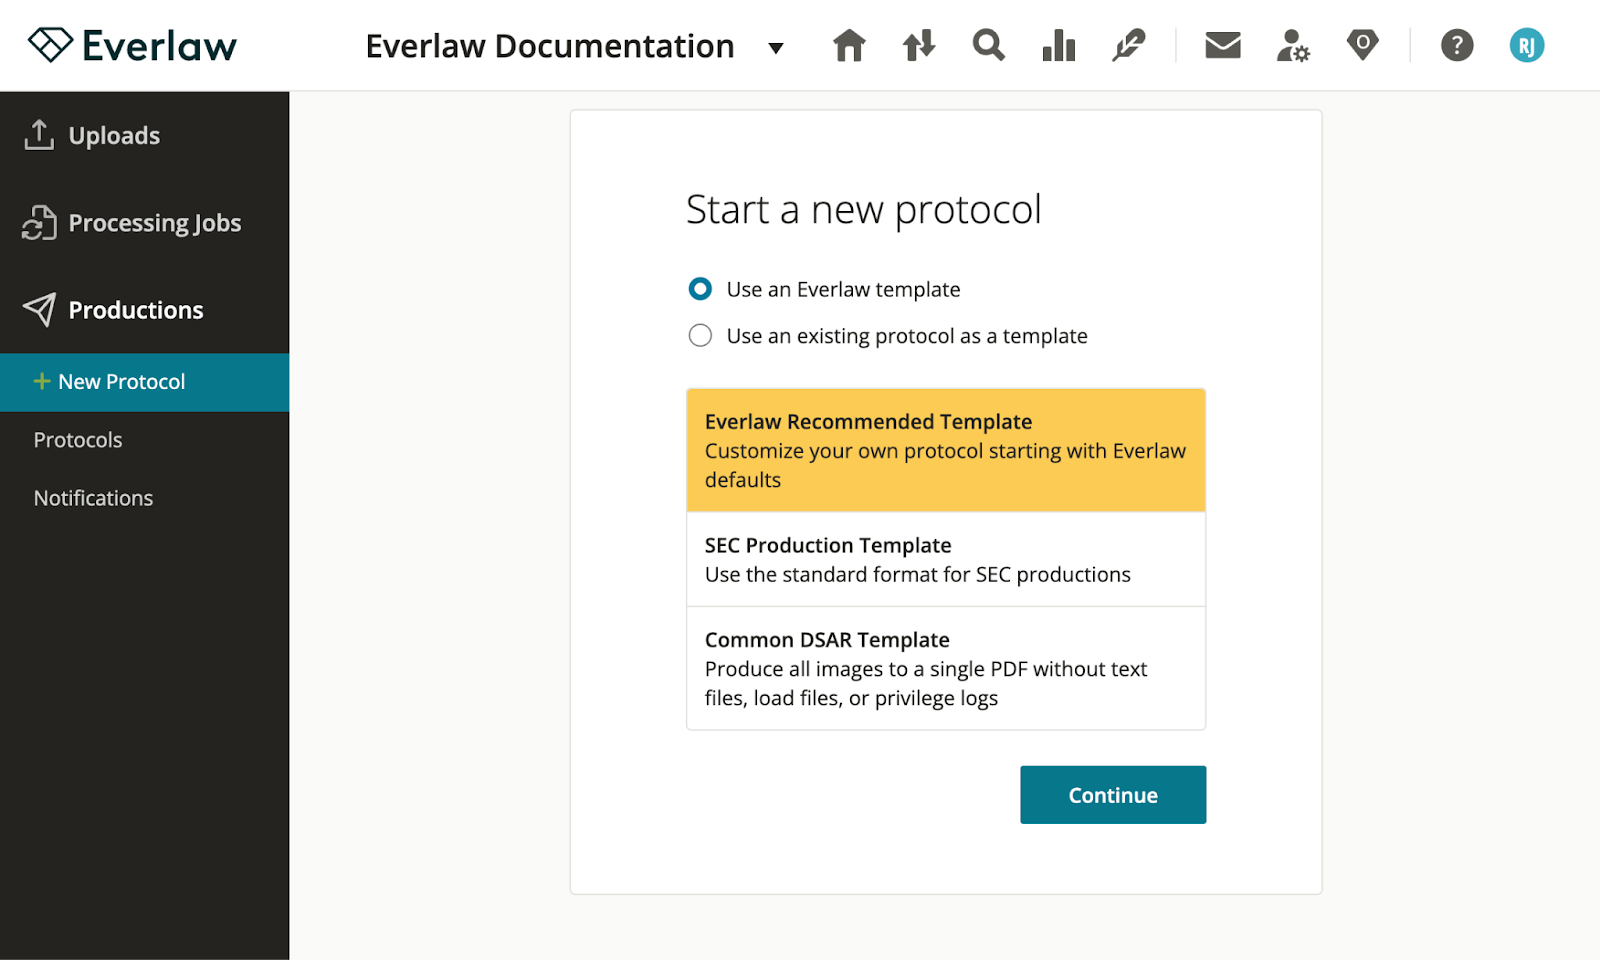Screen dimensions: 1600x960
Task: Open the data transfer arrows icon
Action: pos(918,45)
